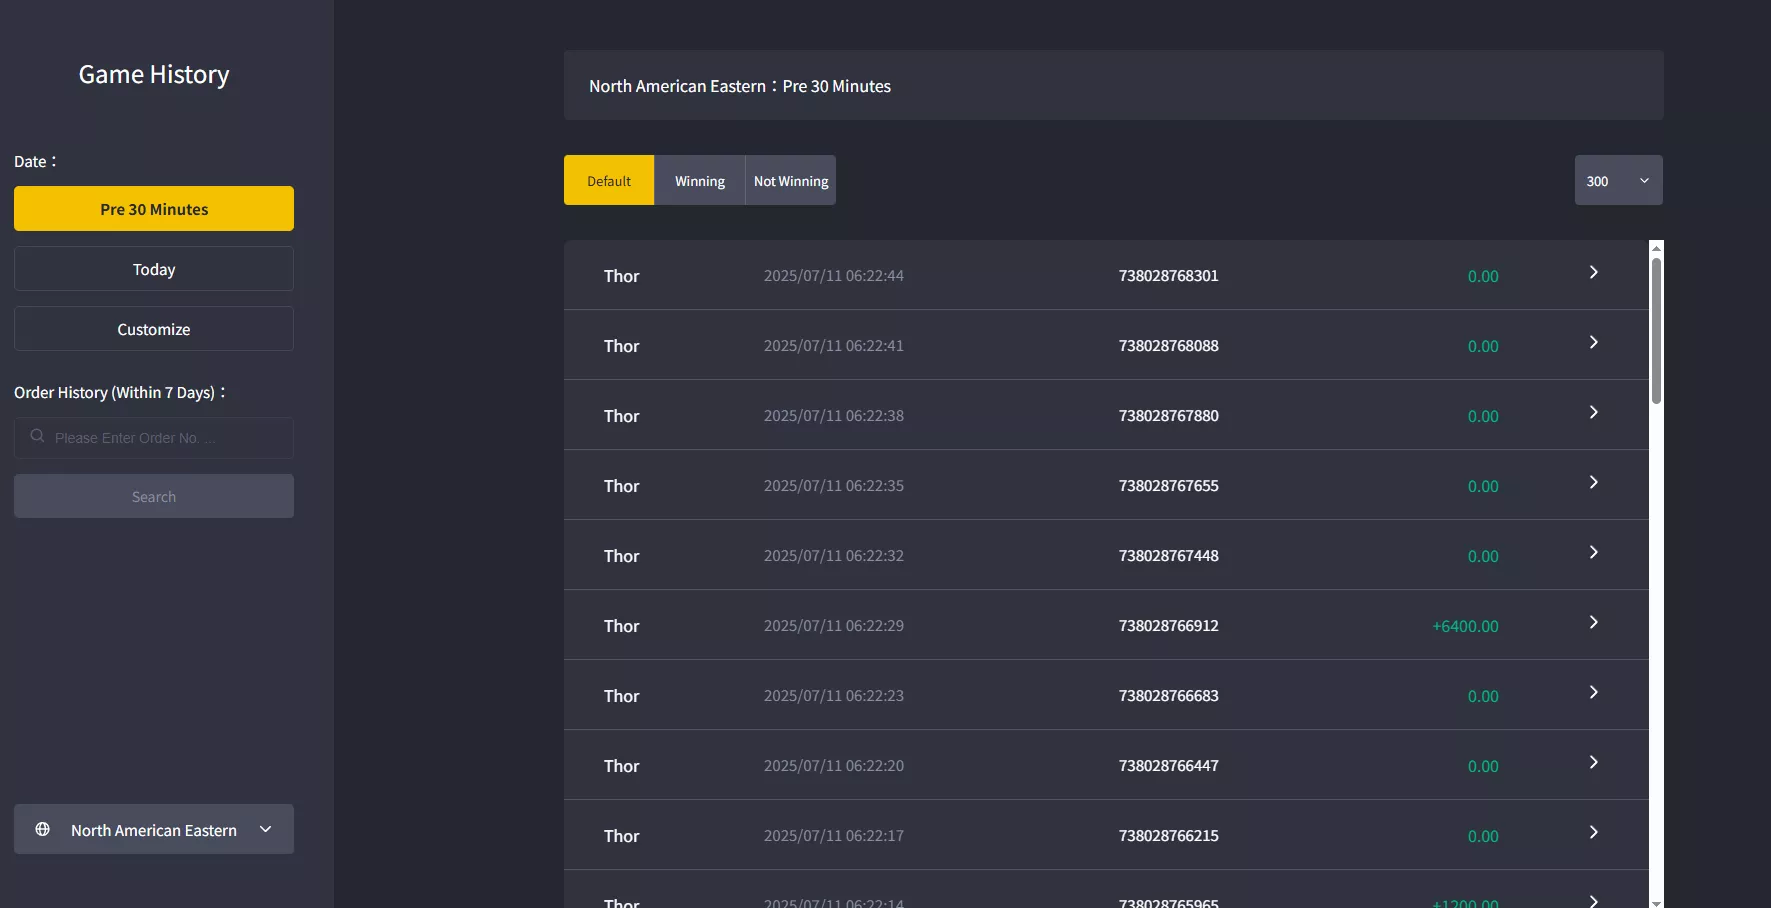Switch to the Winning filter tab
This screenshot has height=908, width=1771.
point(700,180)
